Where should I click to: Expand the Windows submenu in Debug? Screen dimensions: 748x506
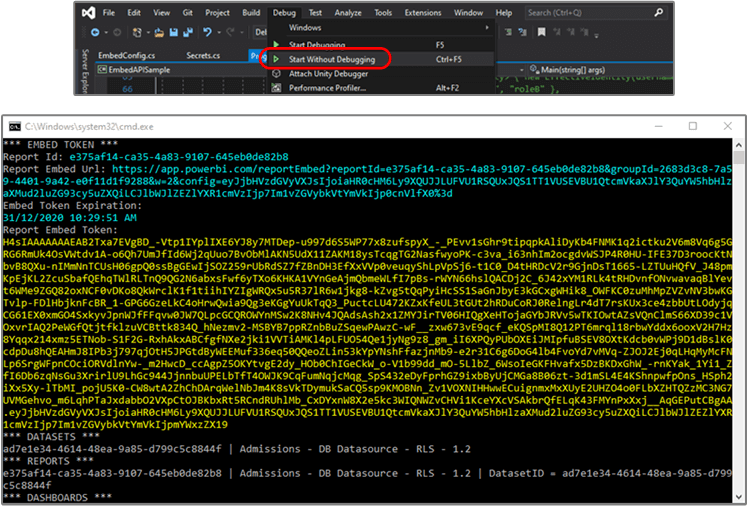pyautogui.click(x=381, y=28)
